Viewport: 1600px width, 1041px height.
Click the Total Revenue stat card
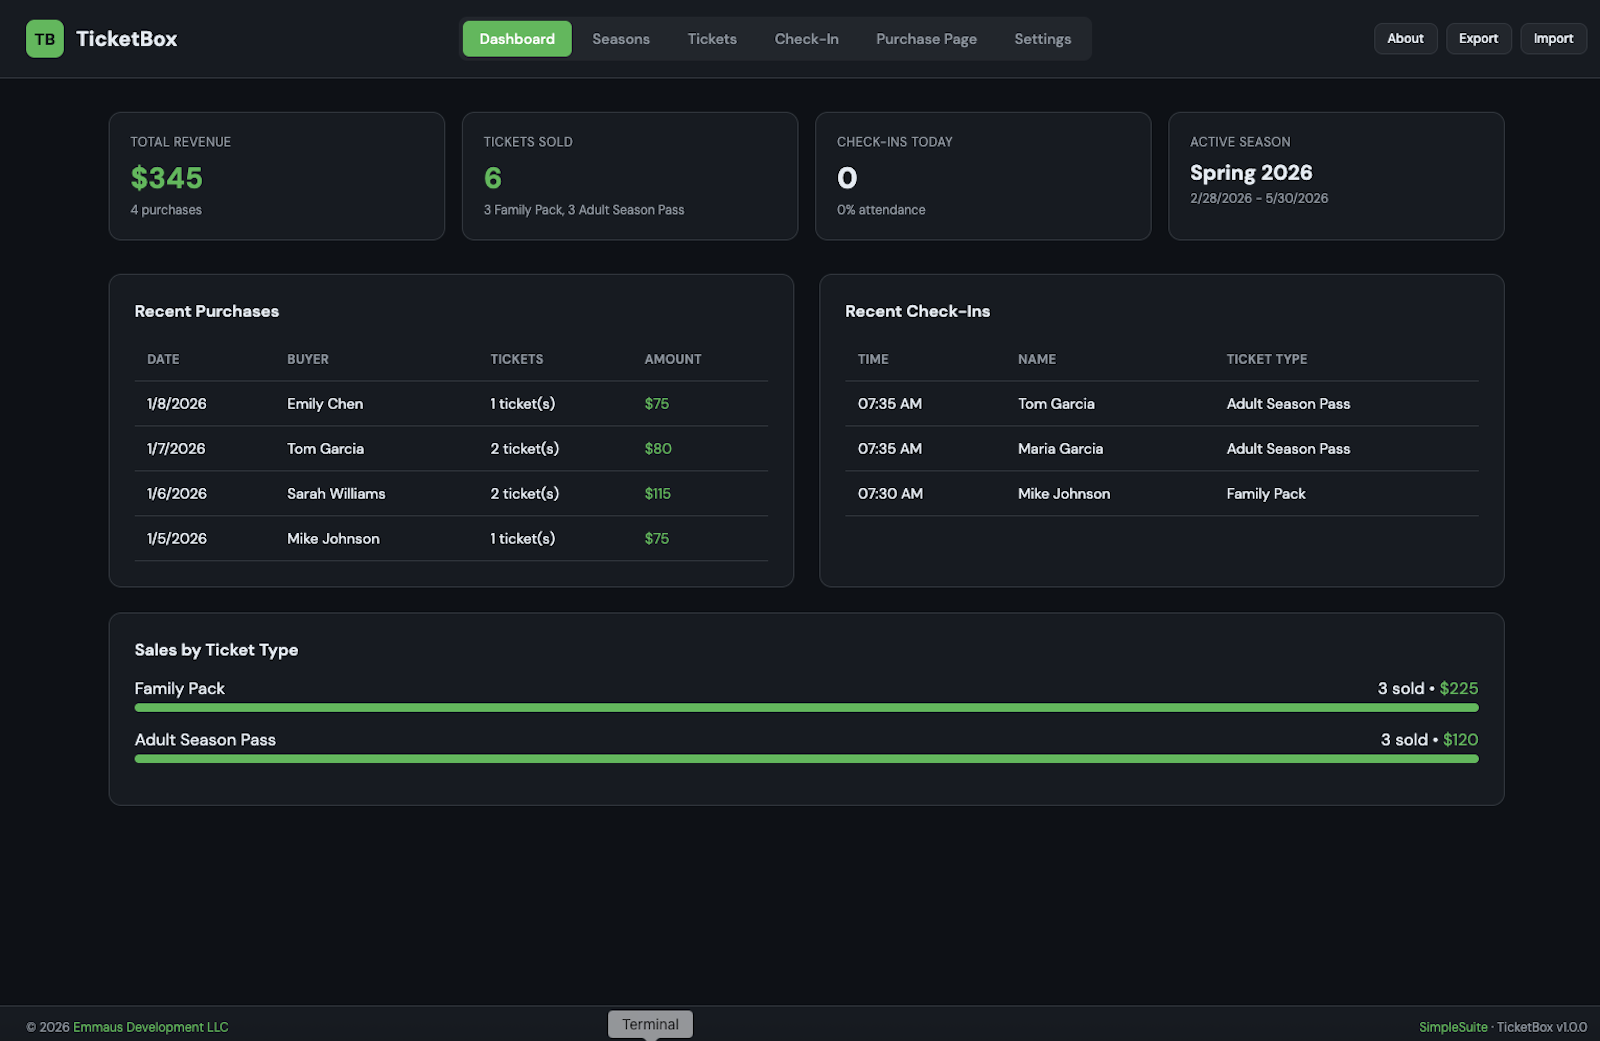(276, 176)
